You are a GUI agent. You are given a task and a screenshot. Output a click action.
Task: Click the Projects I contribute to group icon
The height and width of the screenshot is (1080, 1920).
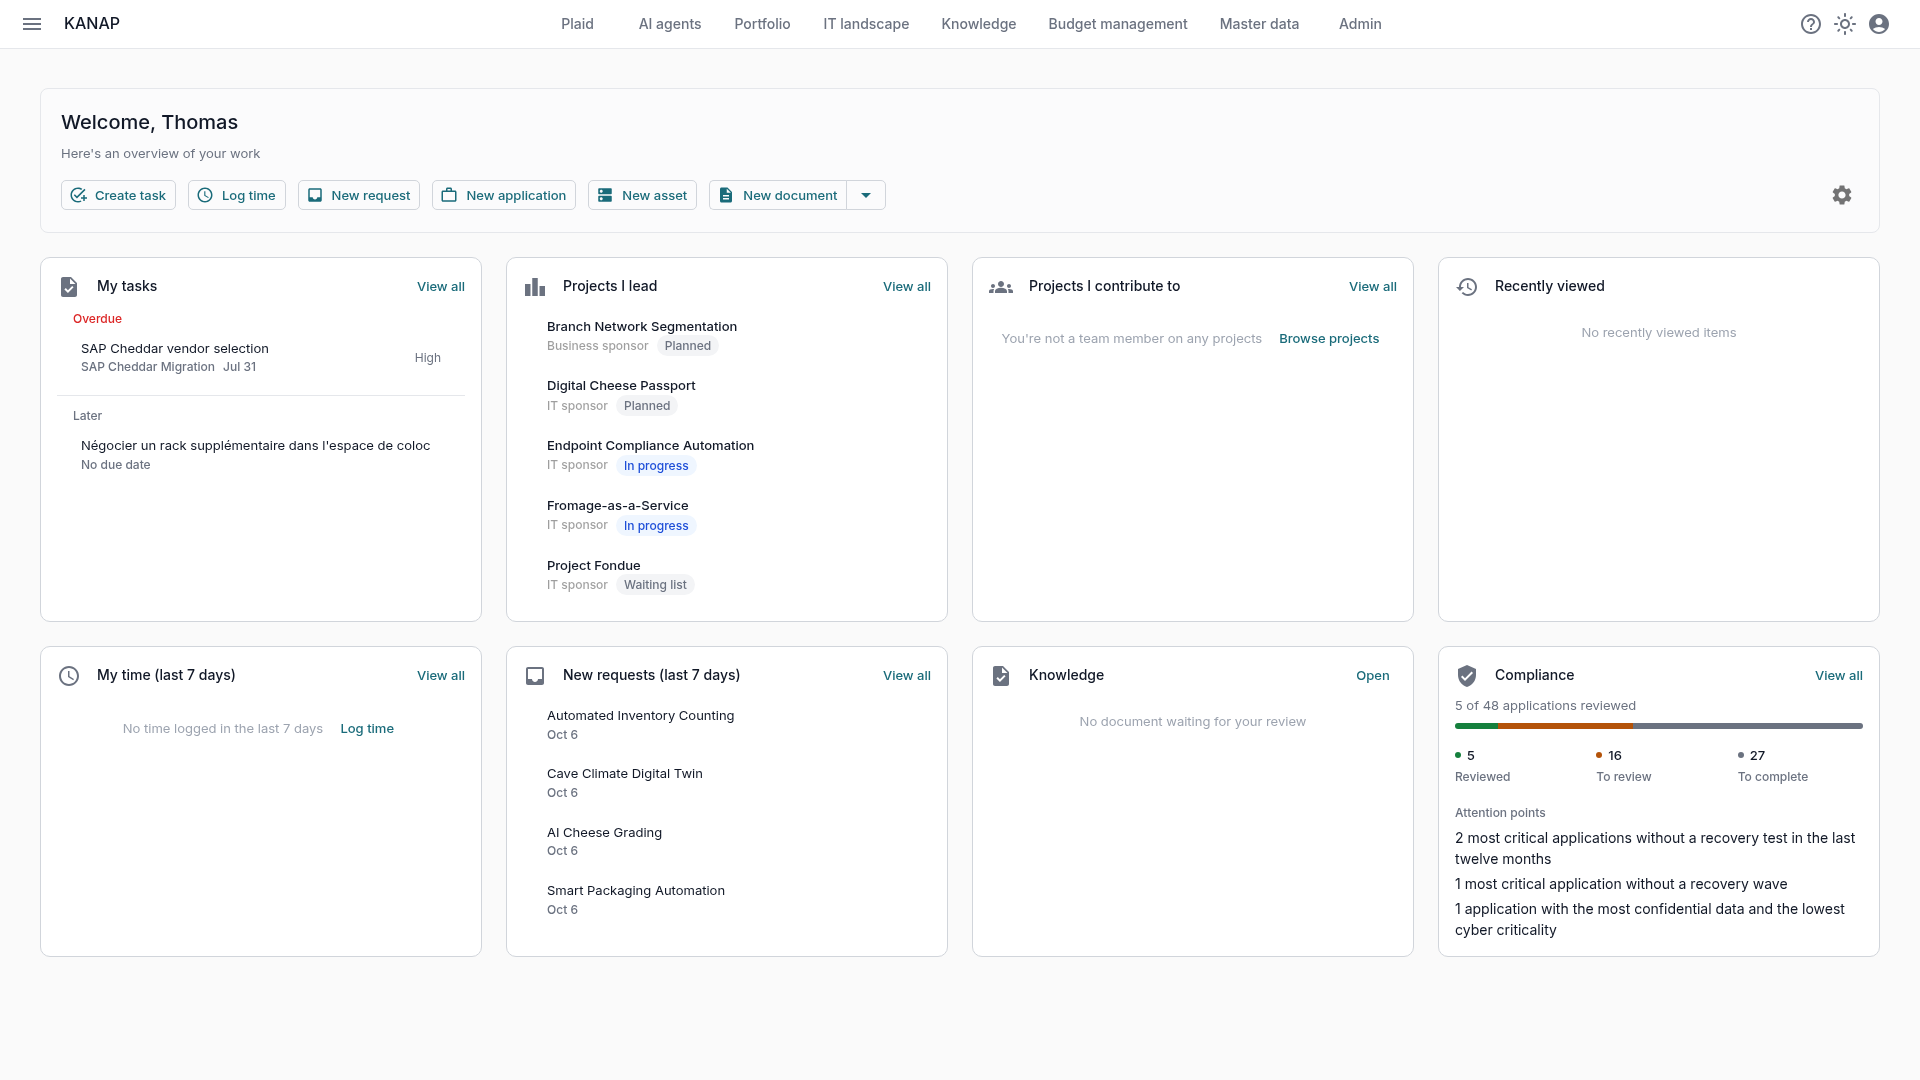coord(1001,287)
